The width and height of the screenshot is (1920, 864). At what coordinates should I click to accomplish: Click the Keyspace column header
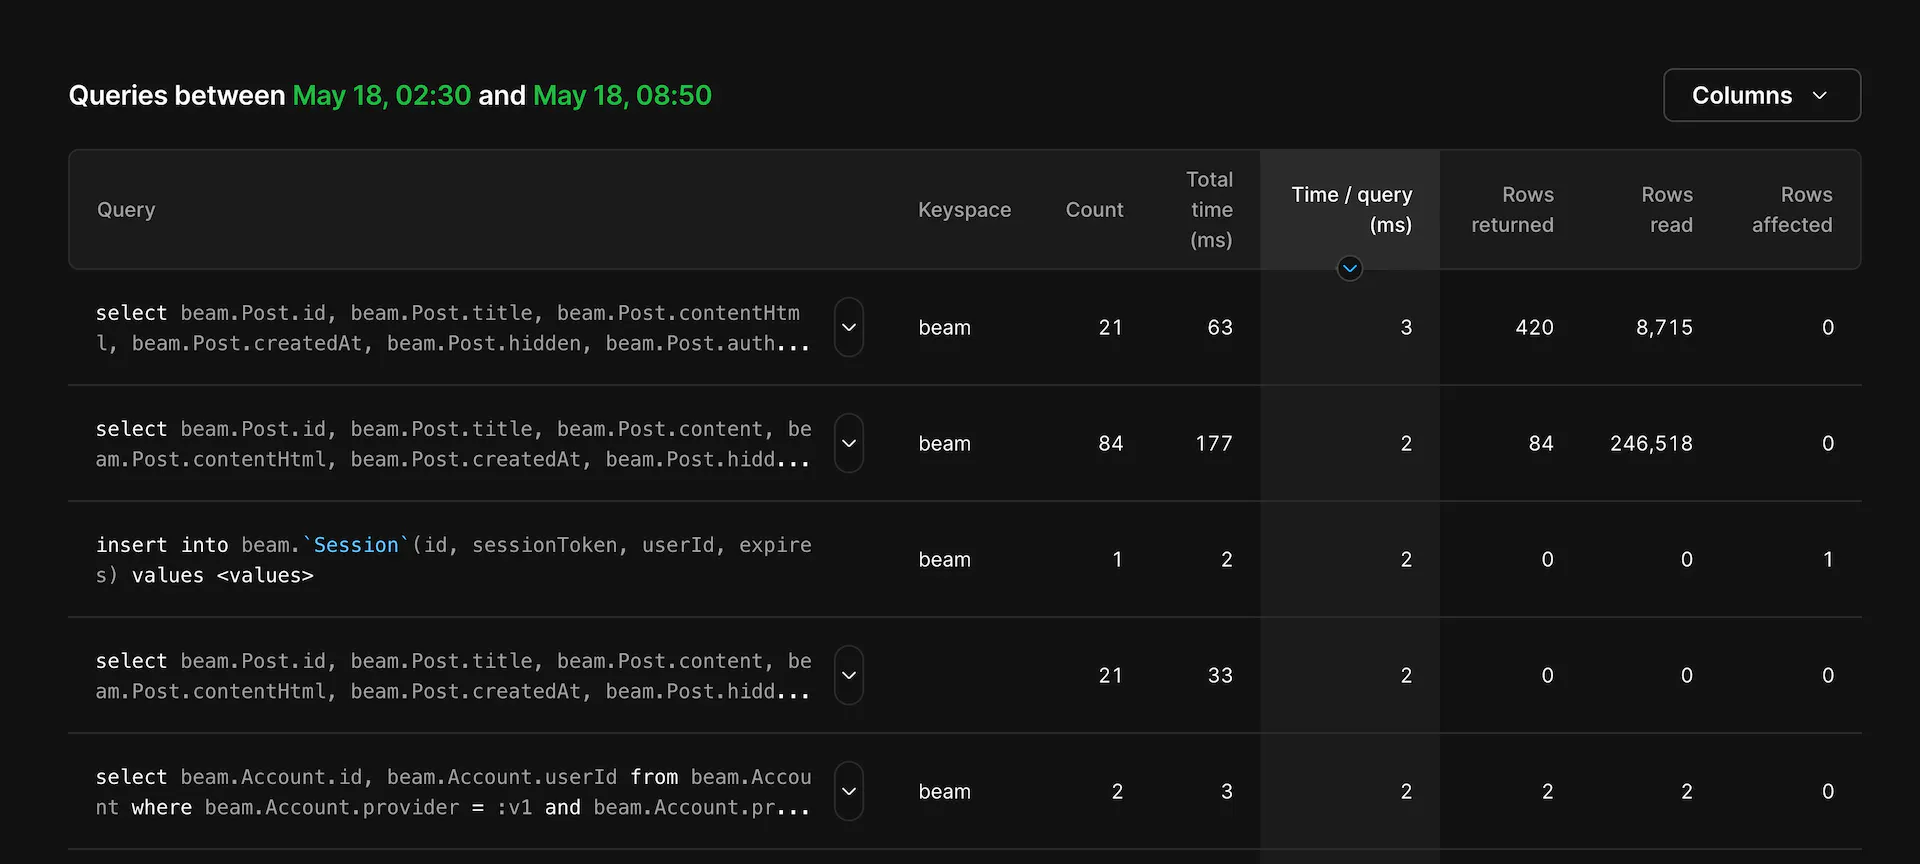click(x=964, y=210)
